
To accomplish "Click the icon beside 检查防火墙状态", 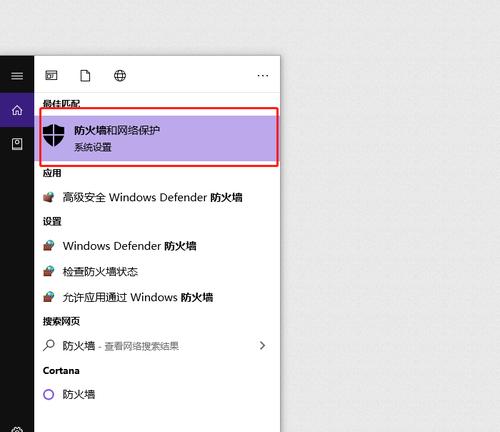I will tap(49, 271).
